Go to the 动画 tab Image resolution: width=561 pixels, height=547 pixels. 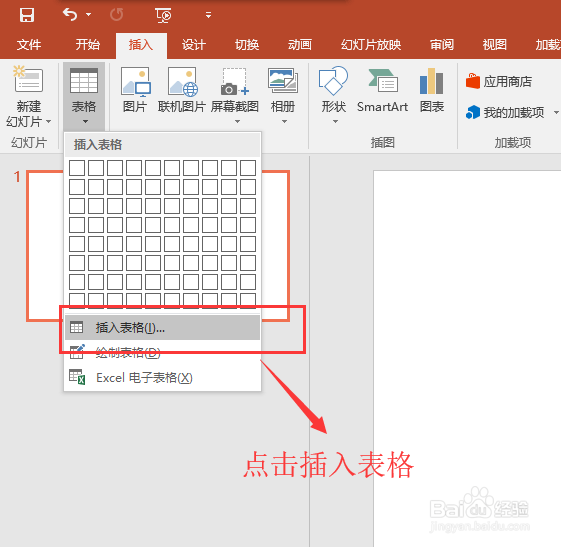(x=300, y=45)
